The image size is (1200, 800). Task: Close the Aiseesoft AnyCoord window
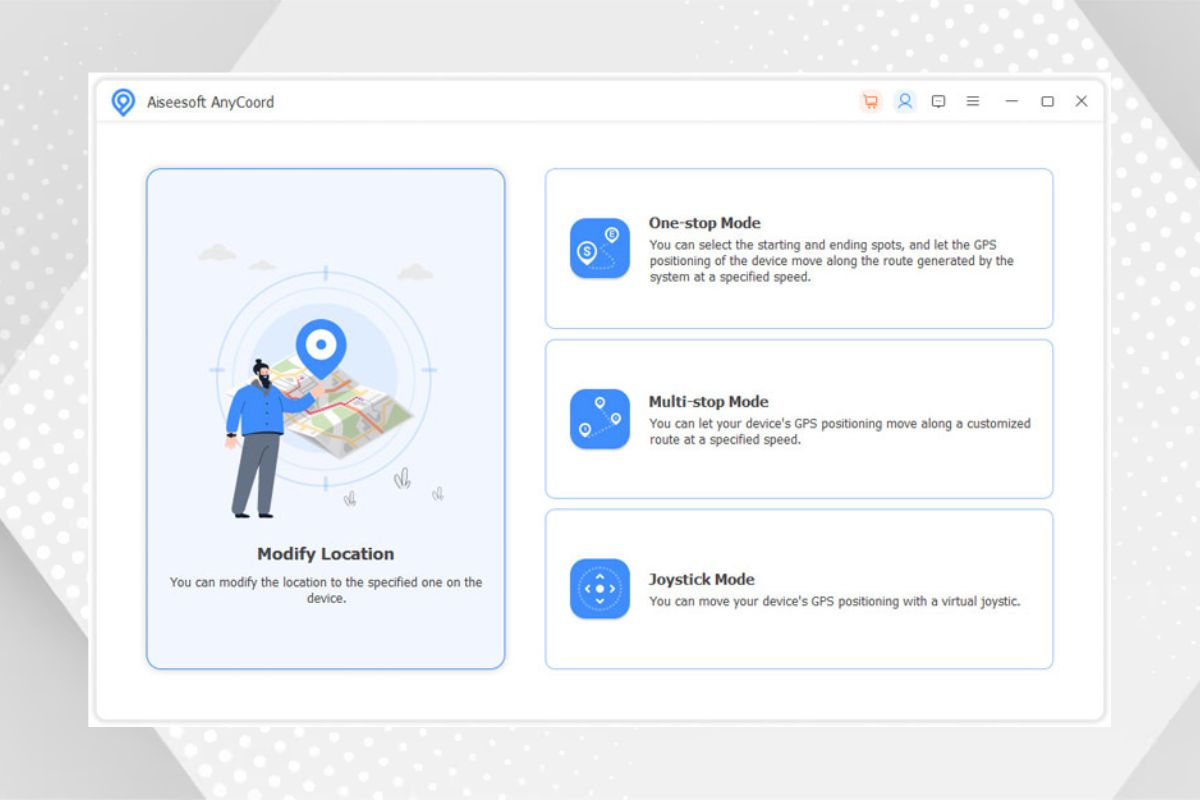(x=1081, y=102)
